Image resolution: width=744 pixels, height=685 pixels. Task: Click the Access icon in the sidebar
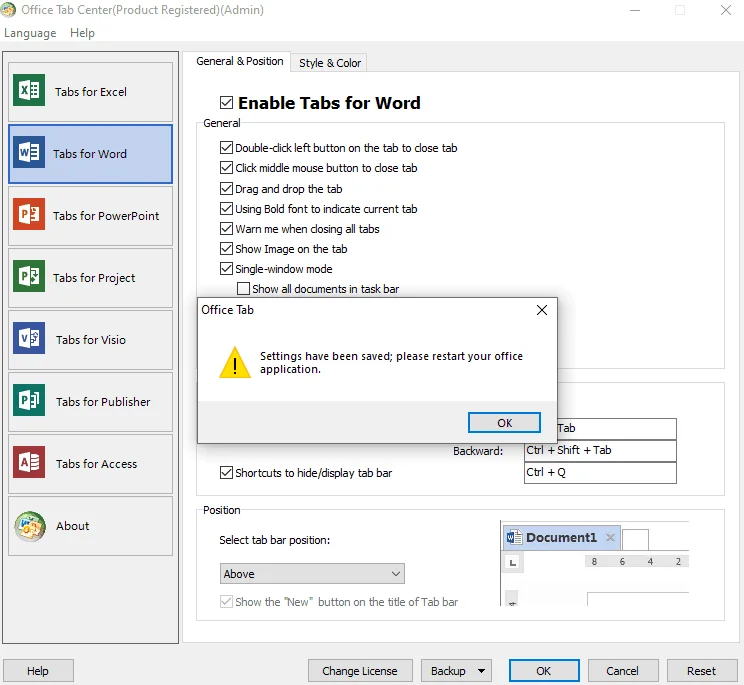tap(29, 462)
